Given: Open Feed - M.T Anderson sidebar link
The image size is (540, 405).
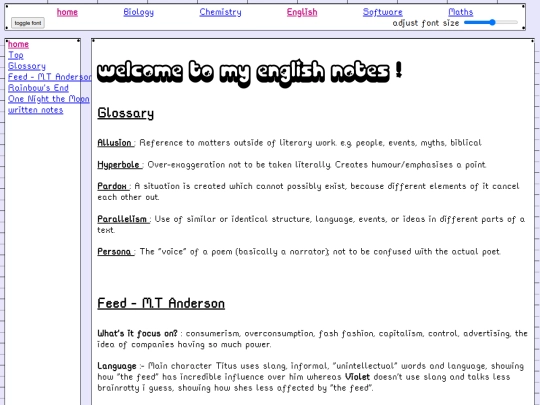Looking at the screenshot, I should [50, 77].
